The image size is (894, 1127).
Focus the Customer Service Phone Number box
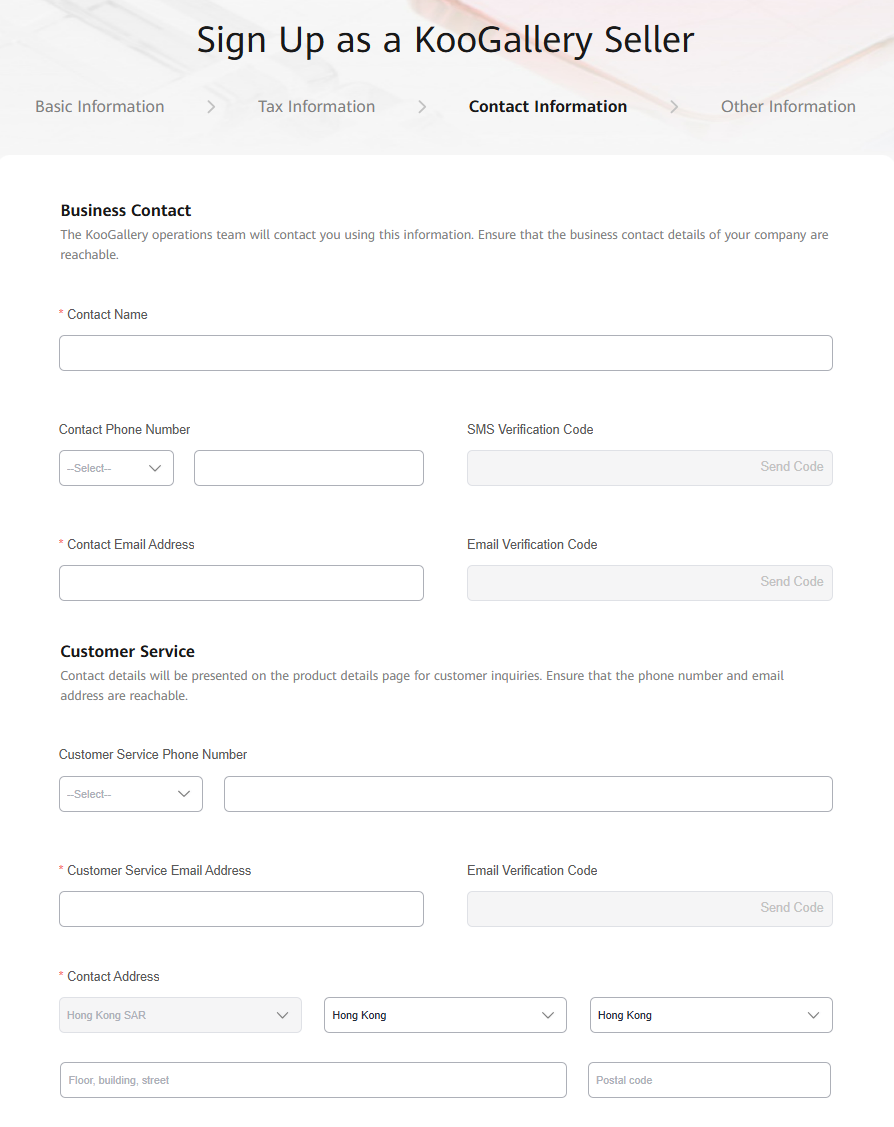(528, 794)
